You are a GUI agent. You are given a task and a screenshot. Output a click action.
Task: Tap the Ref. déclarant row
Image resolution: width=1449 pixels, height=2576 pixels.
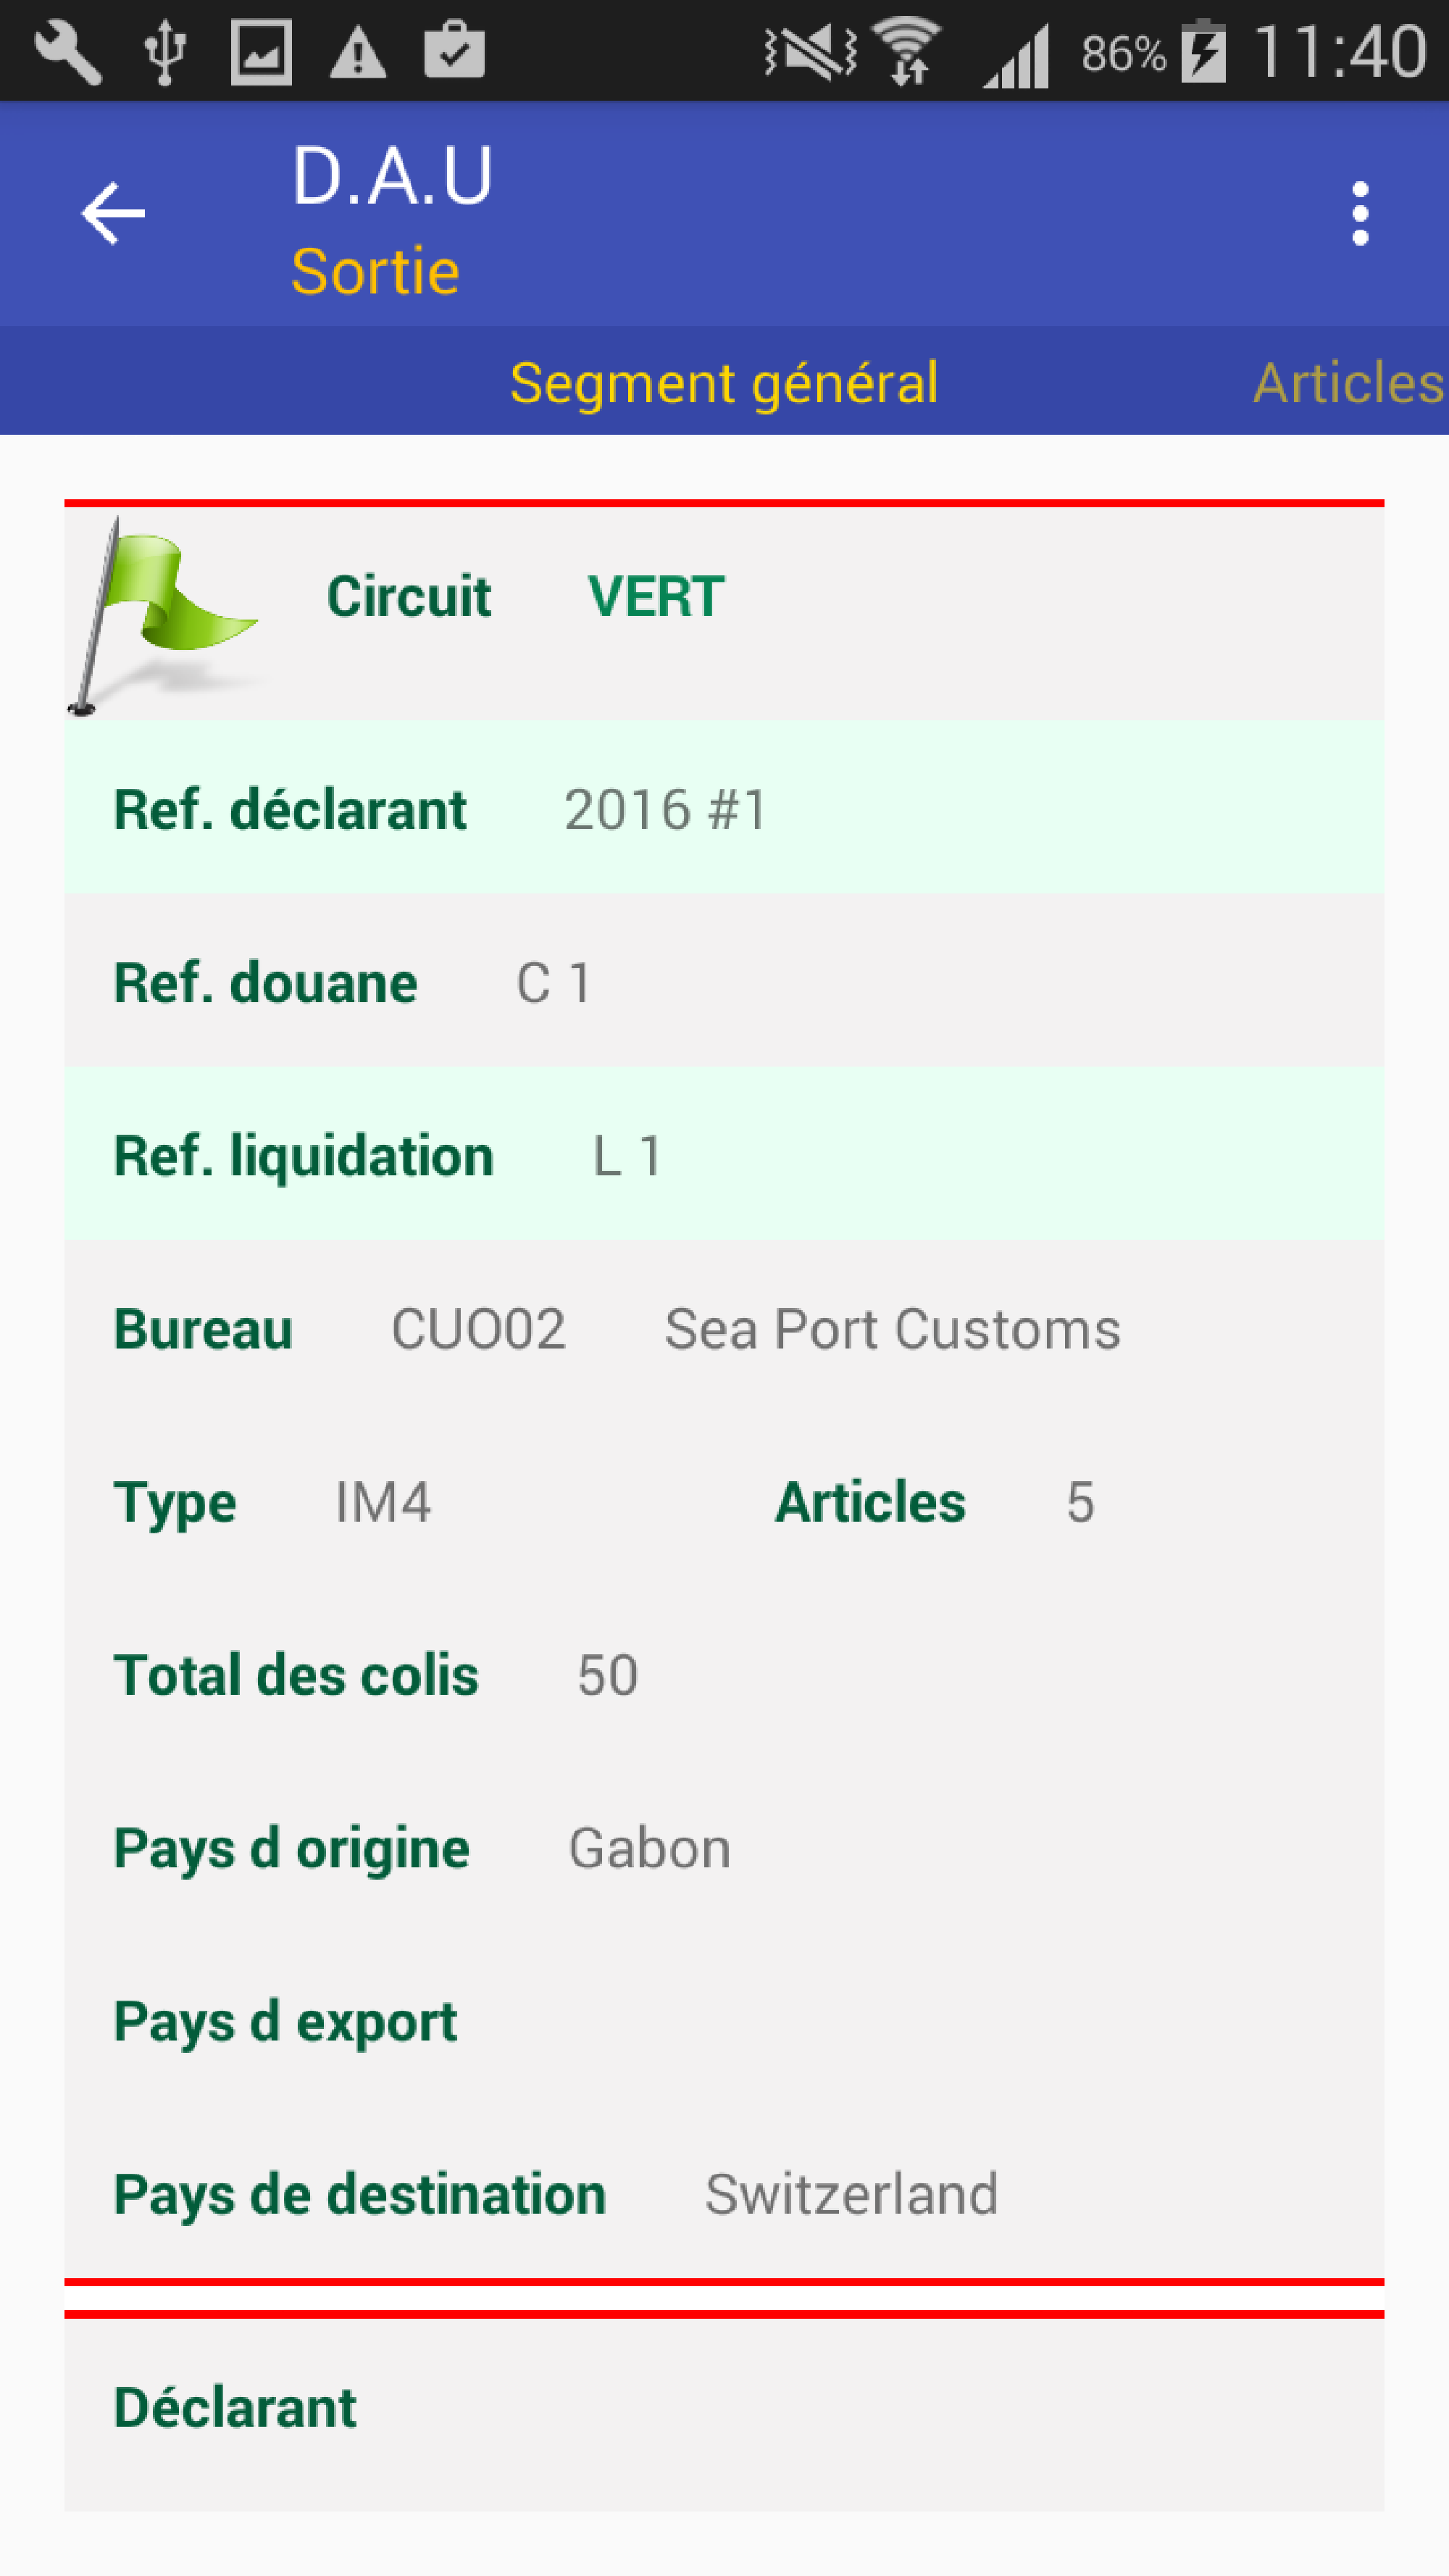tap(724, 808)
